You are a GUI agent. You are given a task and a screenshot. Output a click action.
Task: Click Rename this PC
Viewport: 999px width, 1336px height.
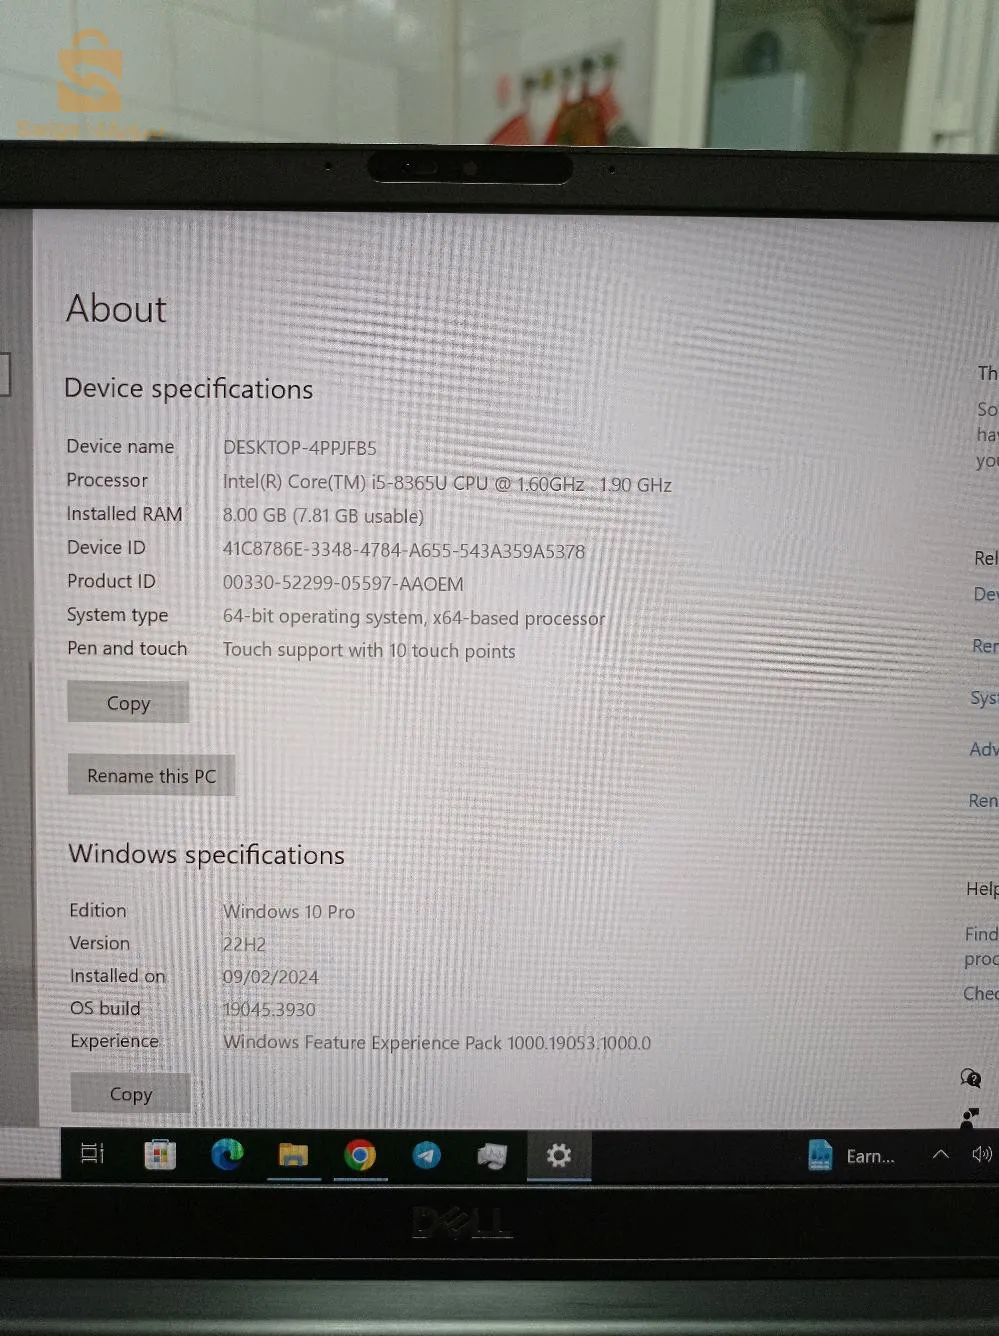click(x=151, y=775)
